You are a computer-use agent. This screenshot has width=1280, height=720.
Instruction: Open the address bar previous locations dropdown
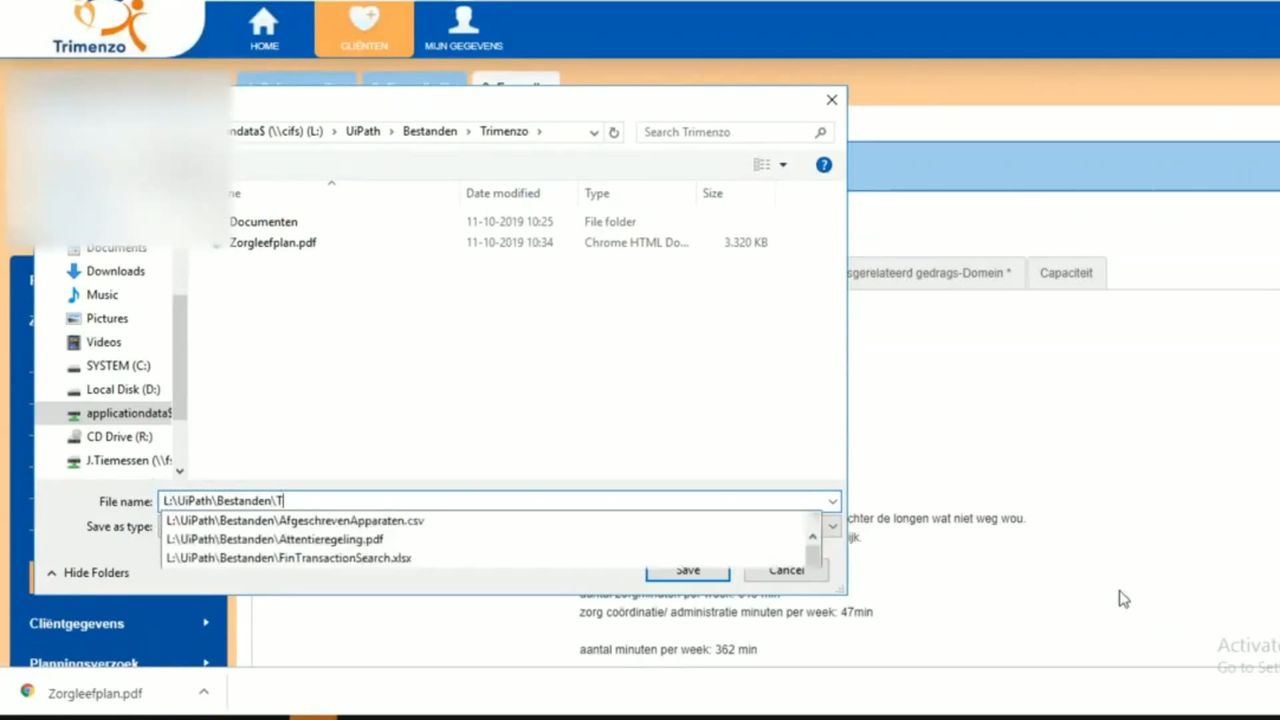coord(594,132)
